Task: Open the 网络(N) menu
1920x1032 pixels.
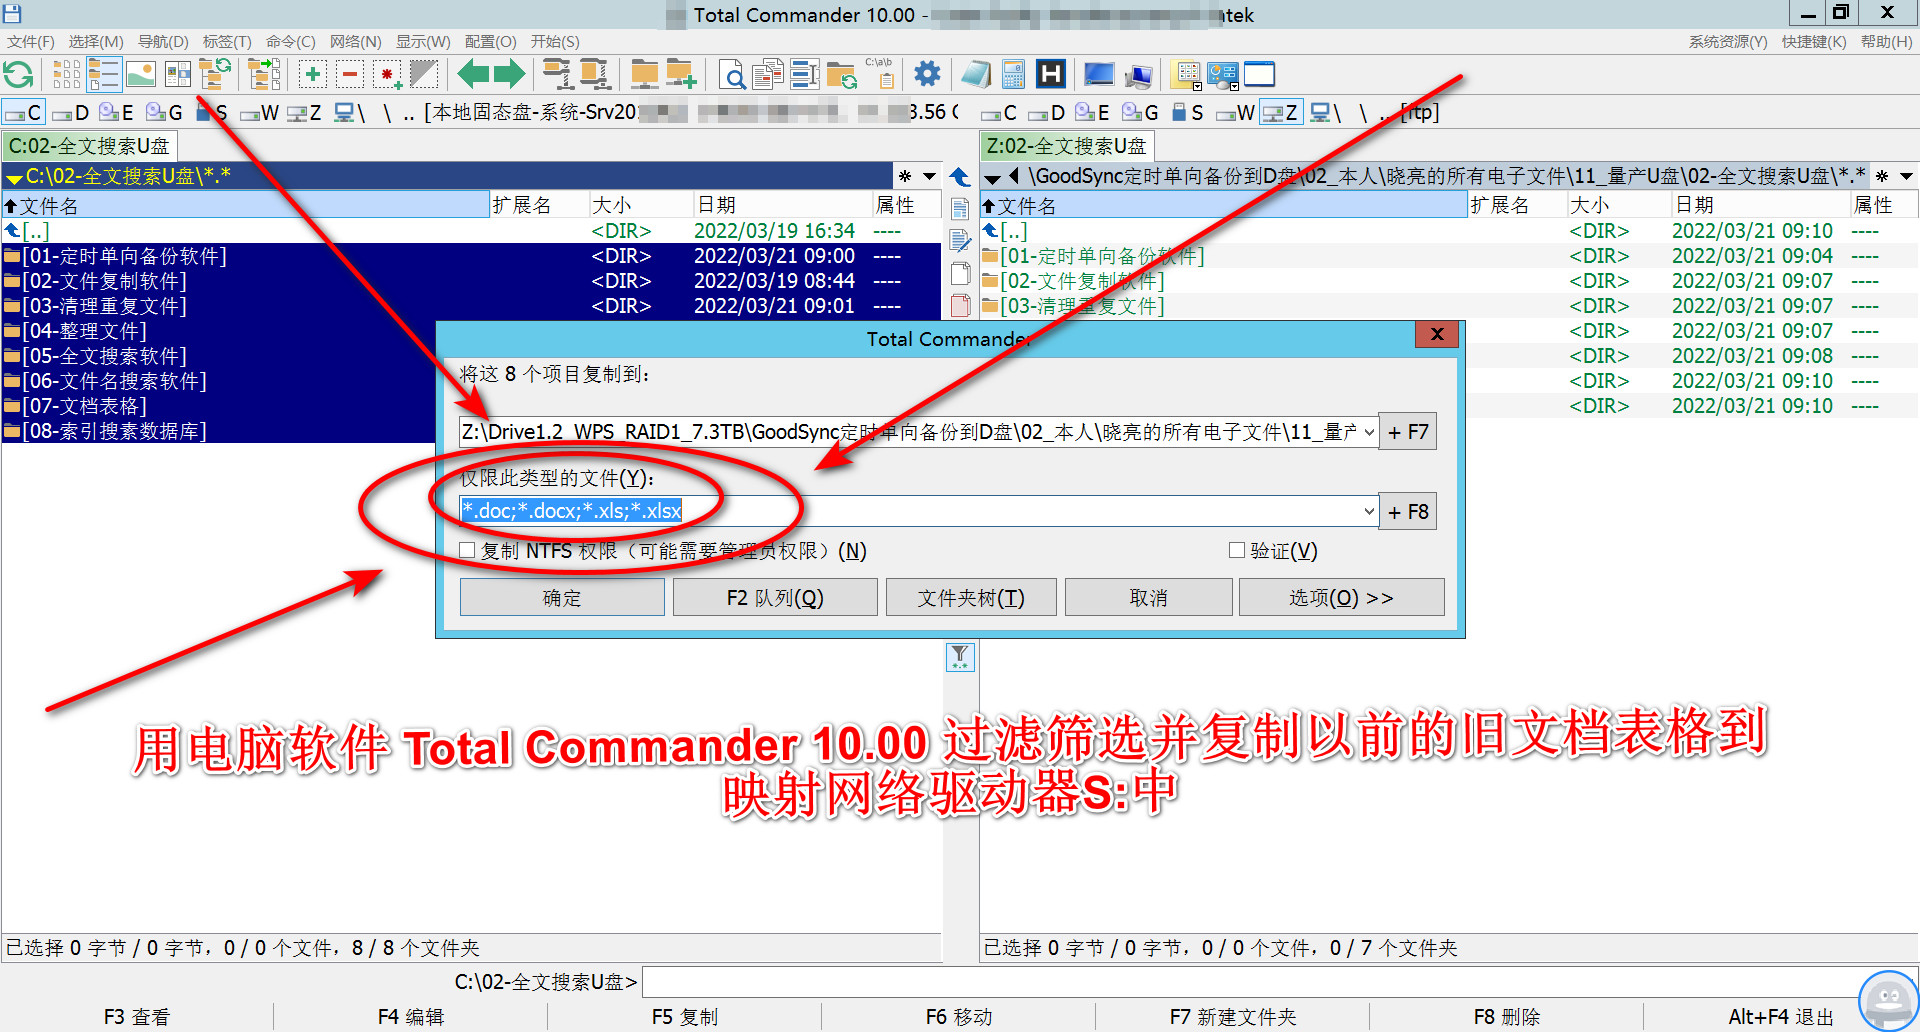Action: [356, 42]
